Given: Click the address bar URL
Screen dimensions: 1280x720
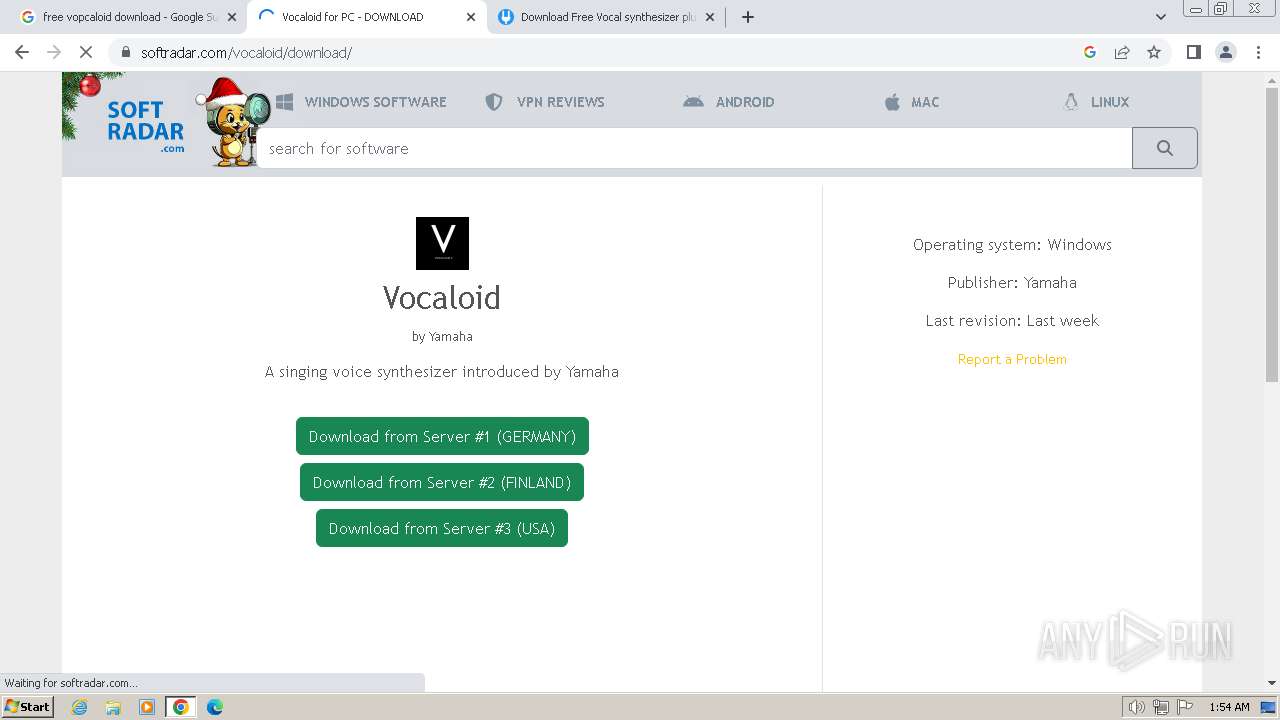Looking at the screenshot, I should pyautogui.click(x=246, y=53).
